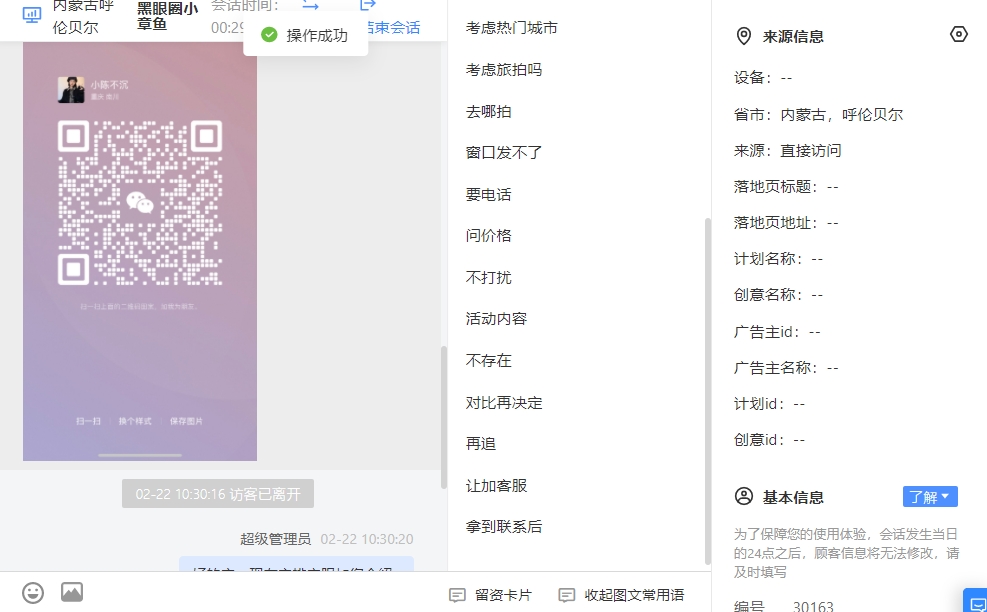Choose the 不存在 quick phrase

coord(488,360)
